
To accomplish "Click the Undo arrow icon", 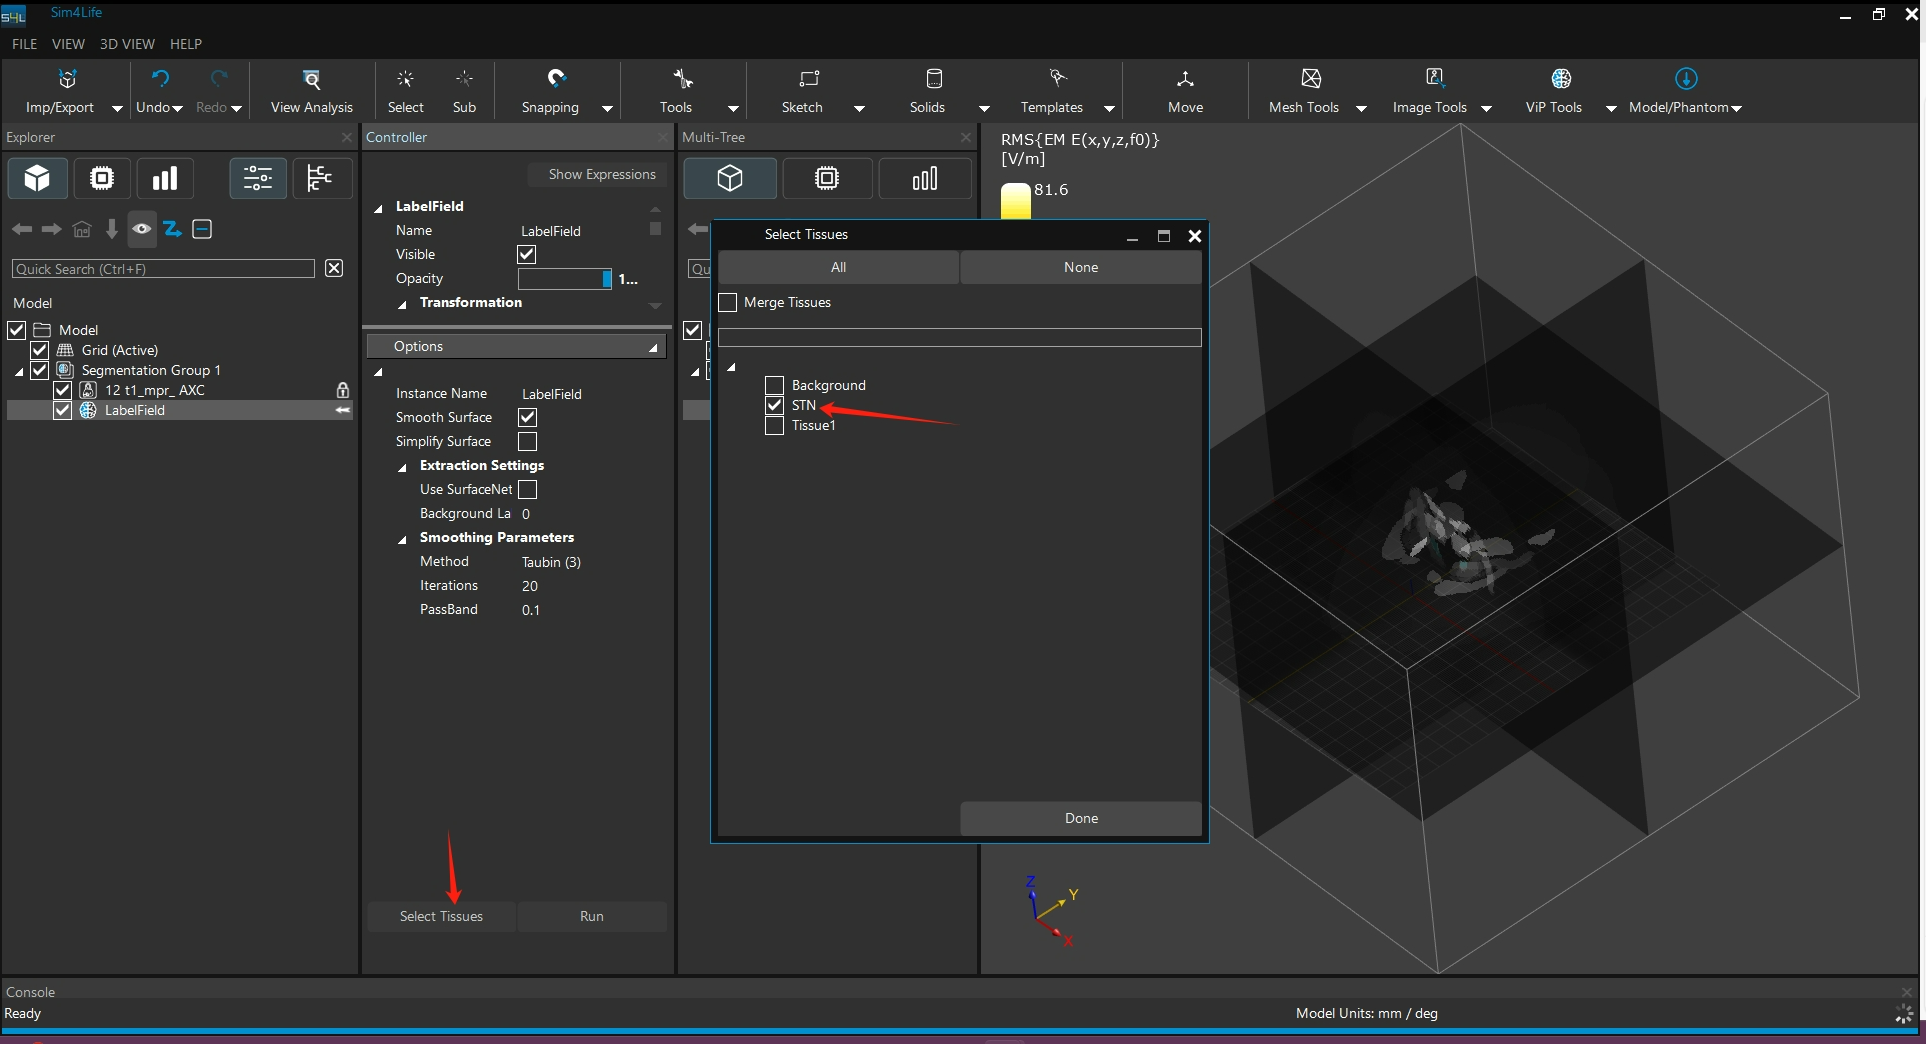I will [x=159, y=79].
